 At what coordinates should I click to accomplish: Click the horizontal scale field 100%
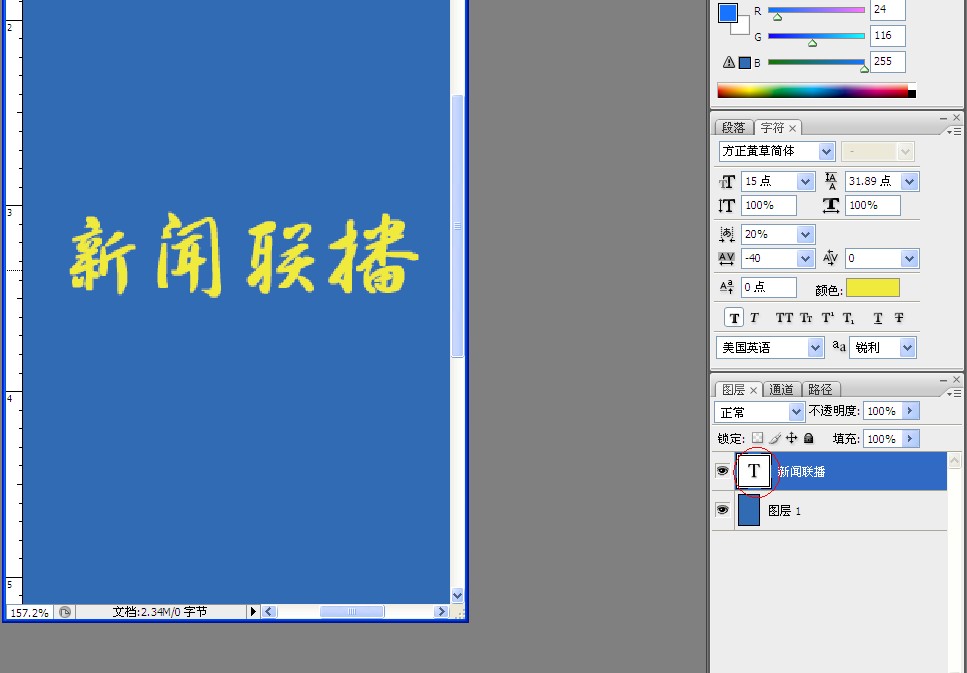coord(873,205)
